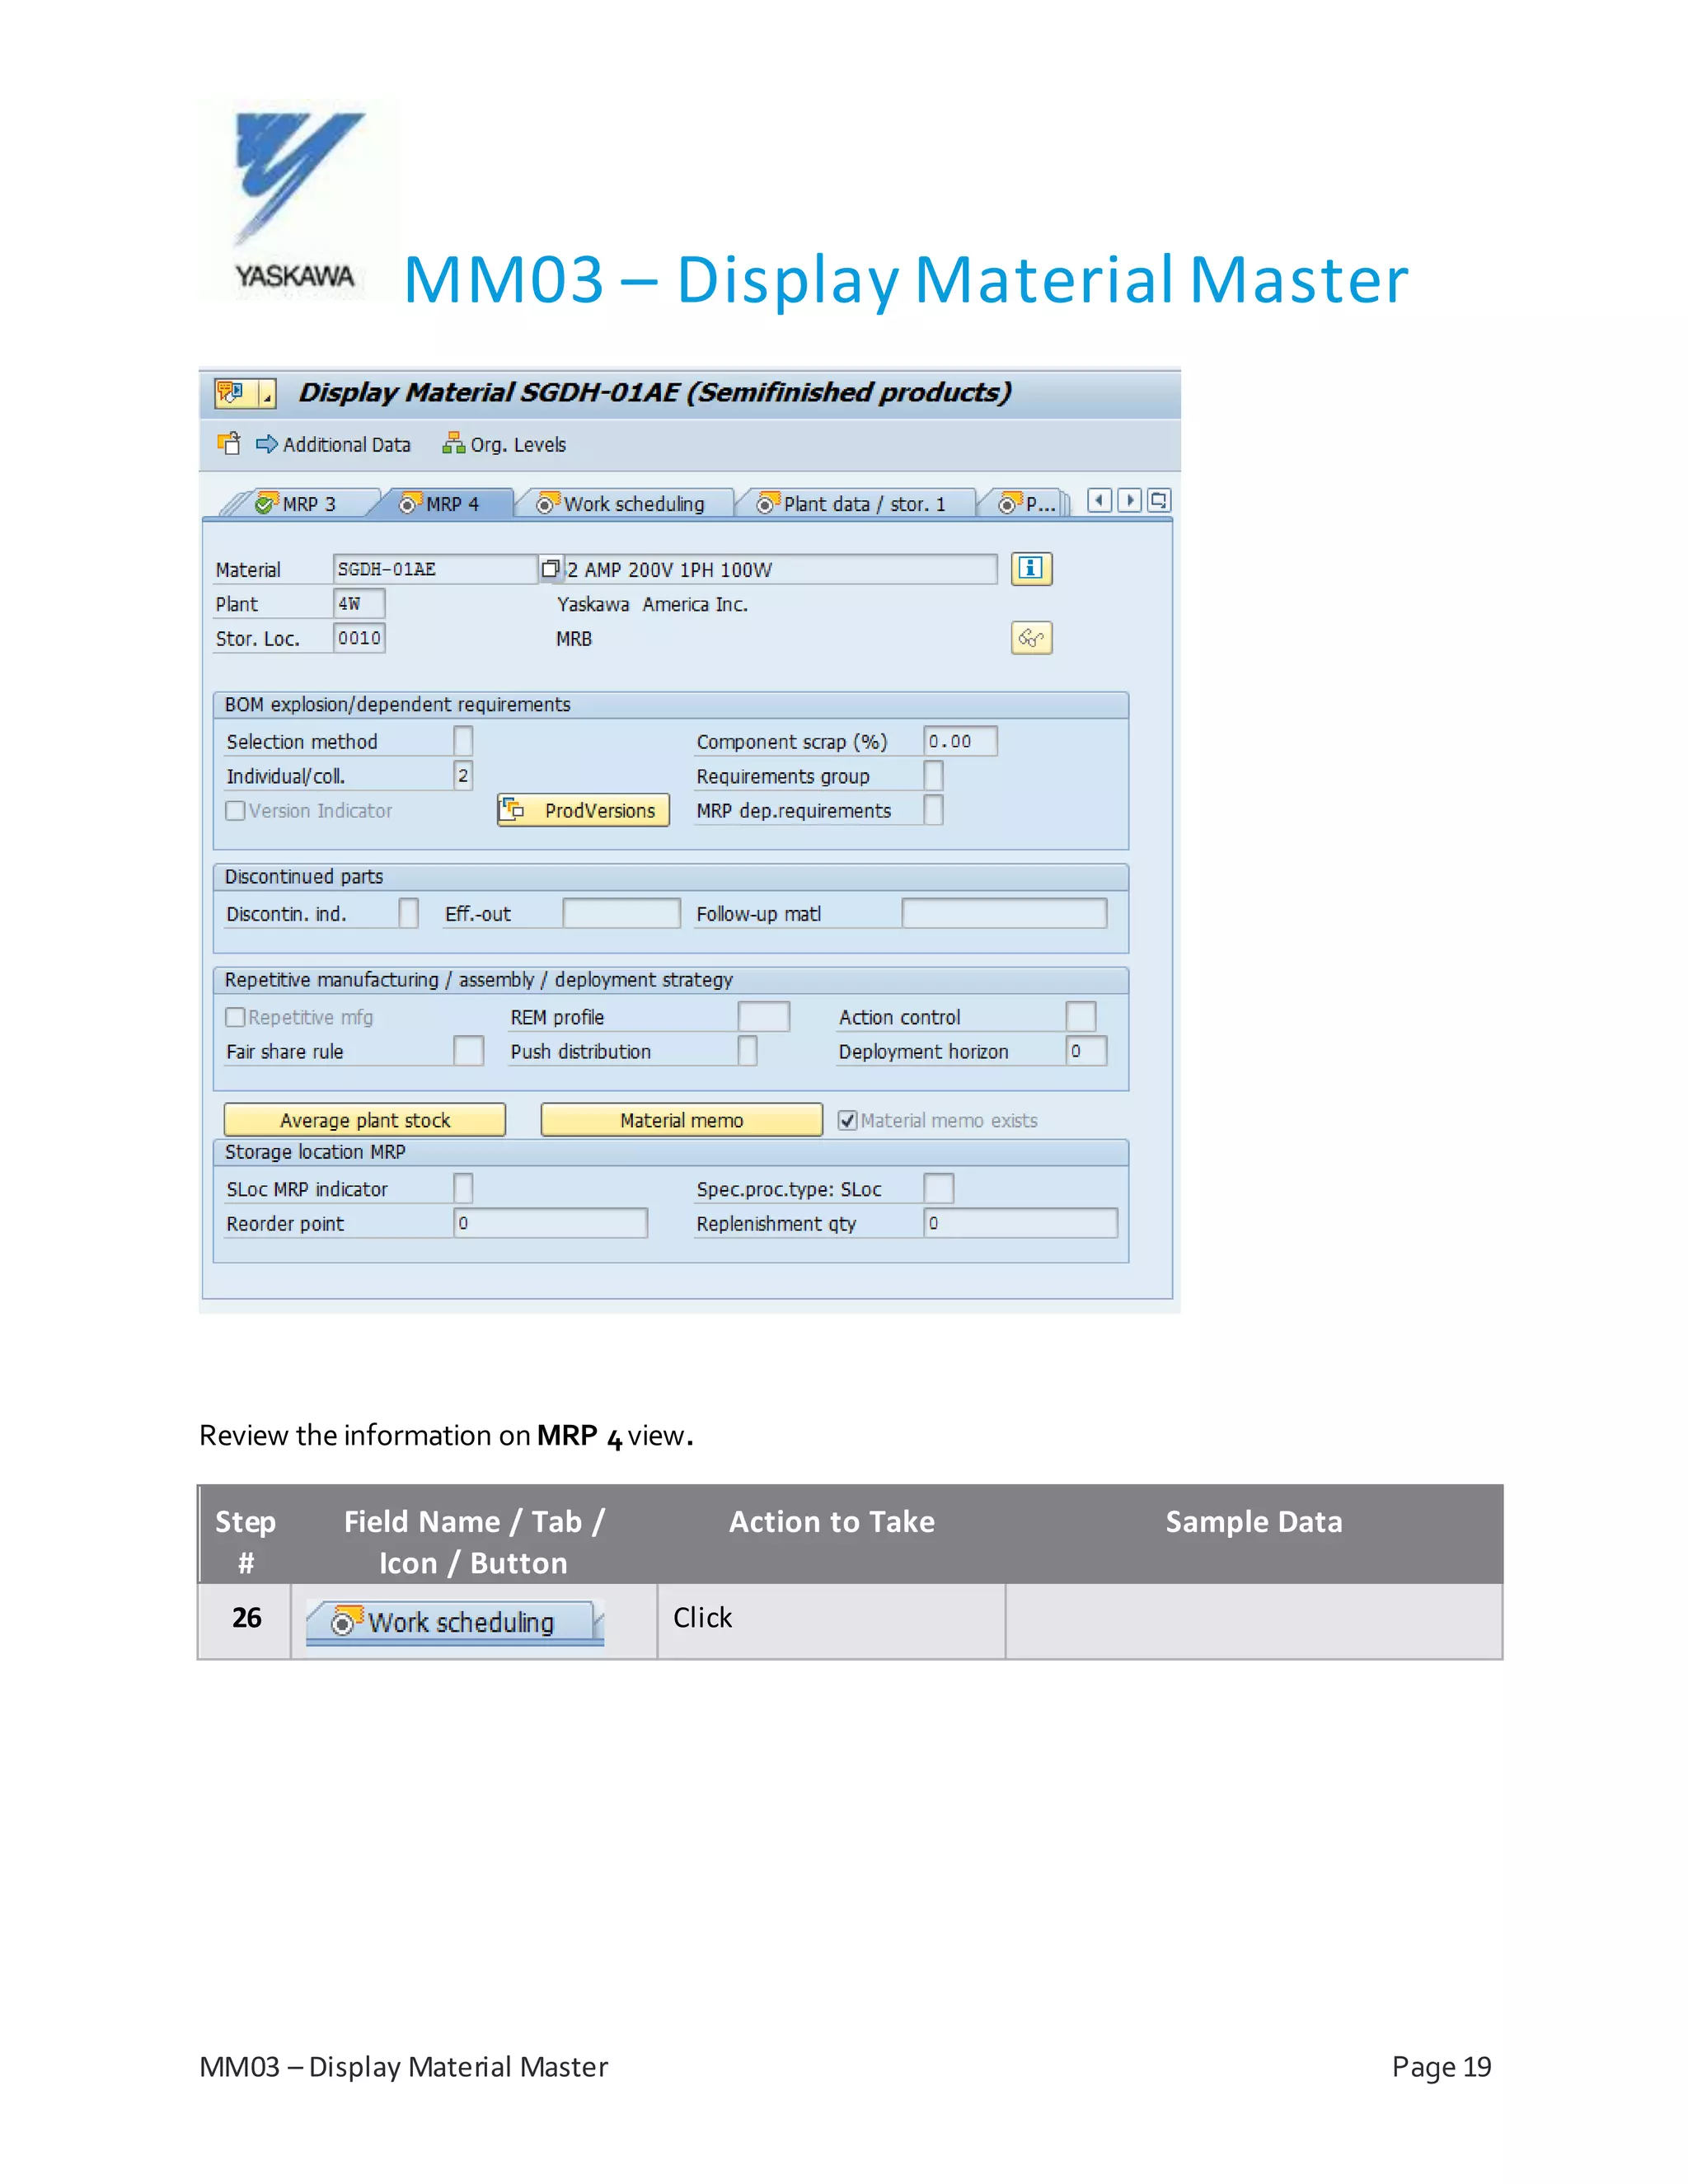
Task: Click the Requirements group field
Action: pos(933,776)
